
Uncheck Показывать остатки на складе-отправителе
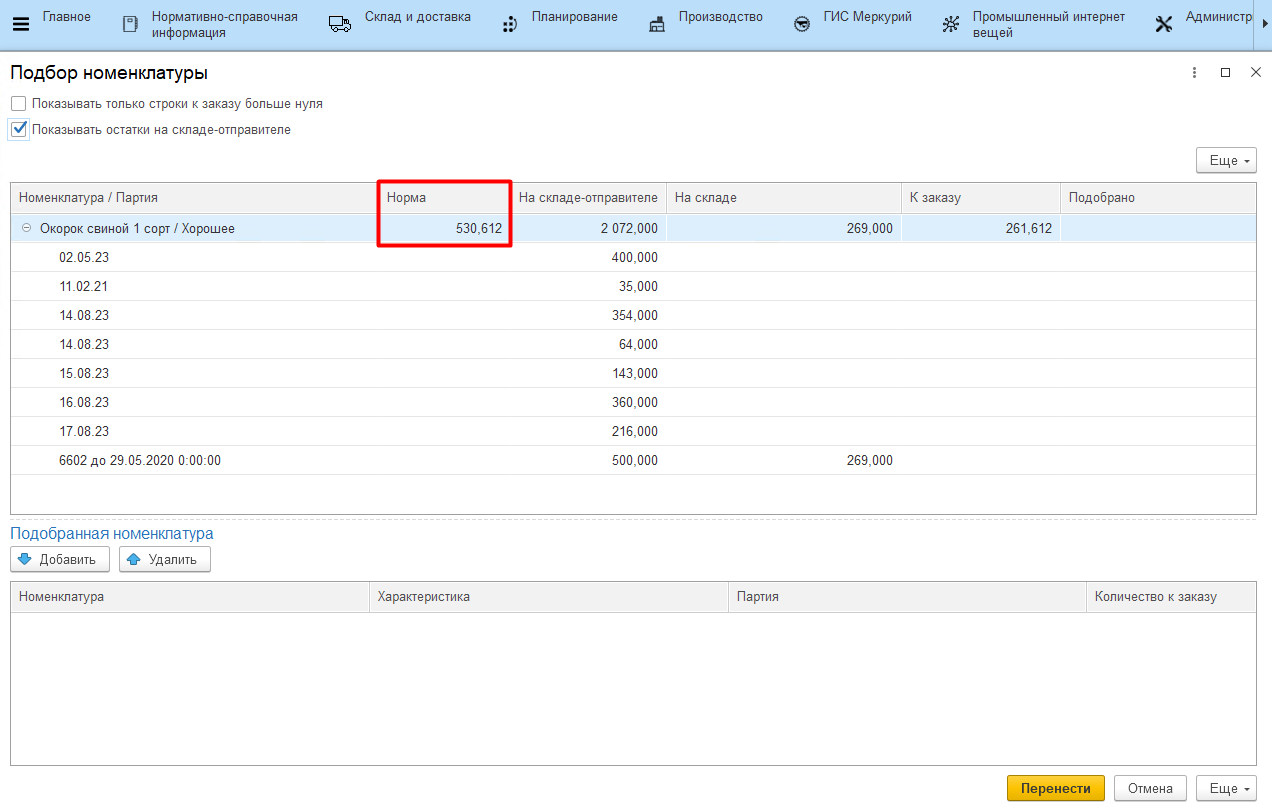pos(18,129)
